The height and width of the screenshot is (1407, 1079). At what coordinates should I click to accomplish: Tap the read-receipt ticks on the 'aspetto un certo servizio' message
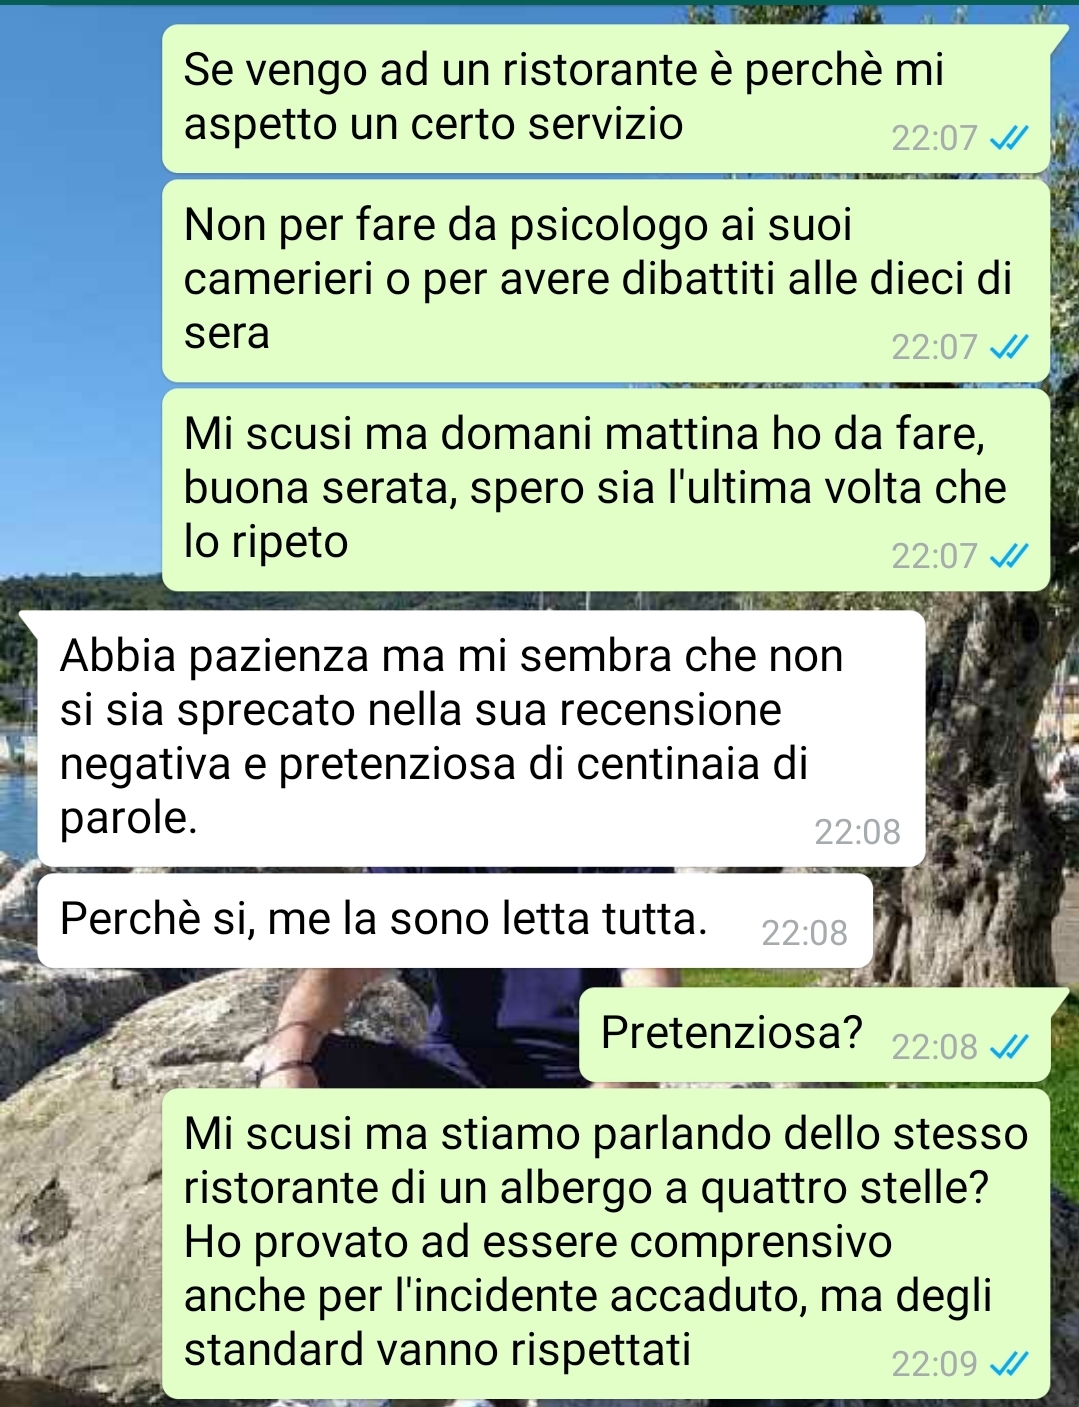(x=1008, y=138)
